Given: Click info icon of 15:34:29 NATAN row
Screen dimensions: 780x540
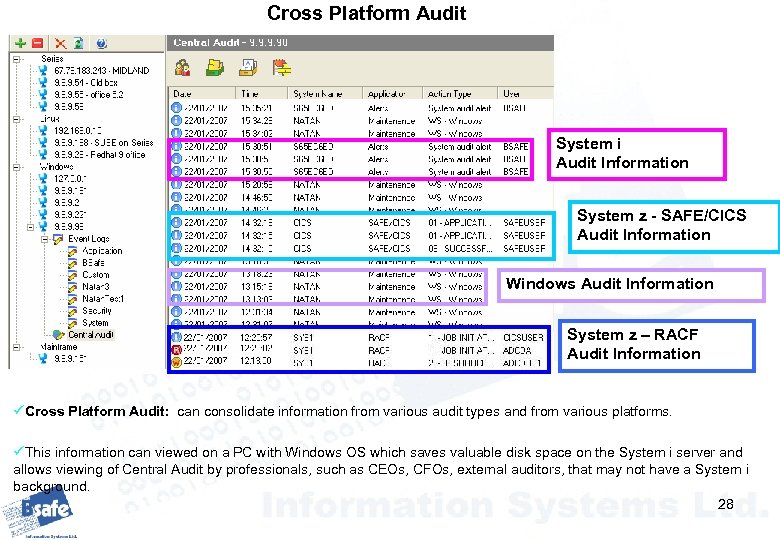Looking at the screenshot, I should click(176, 120).
